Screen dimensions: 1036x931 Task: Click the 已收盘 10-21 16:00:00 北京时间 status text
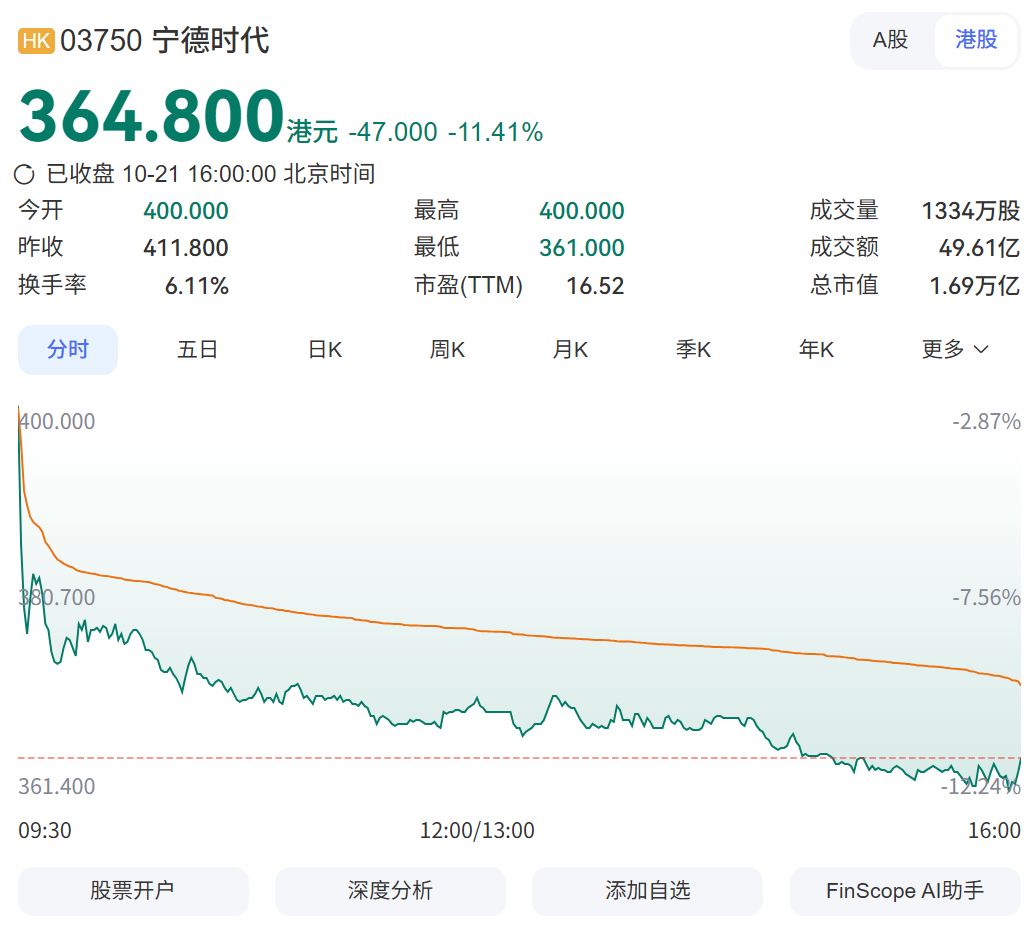pos(211,174)
